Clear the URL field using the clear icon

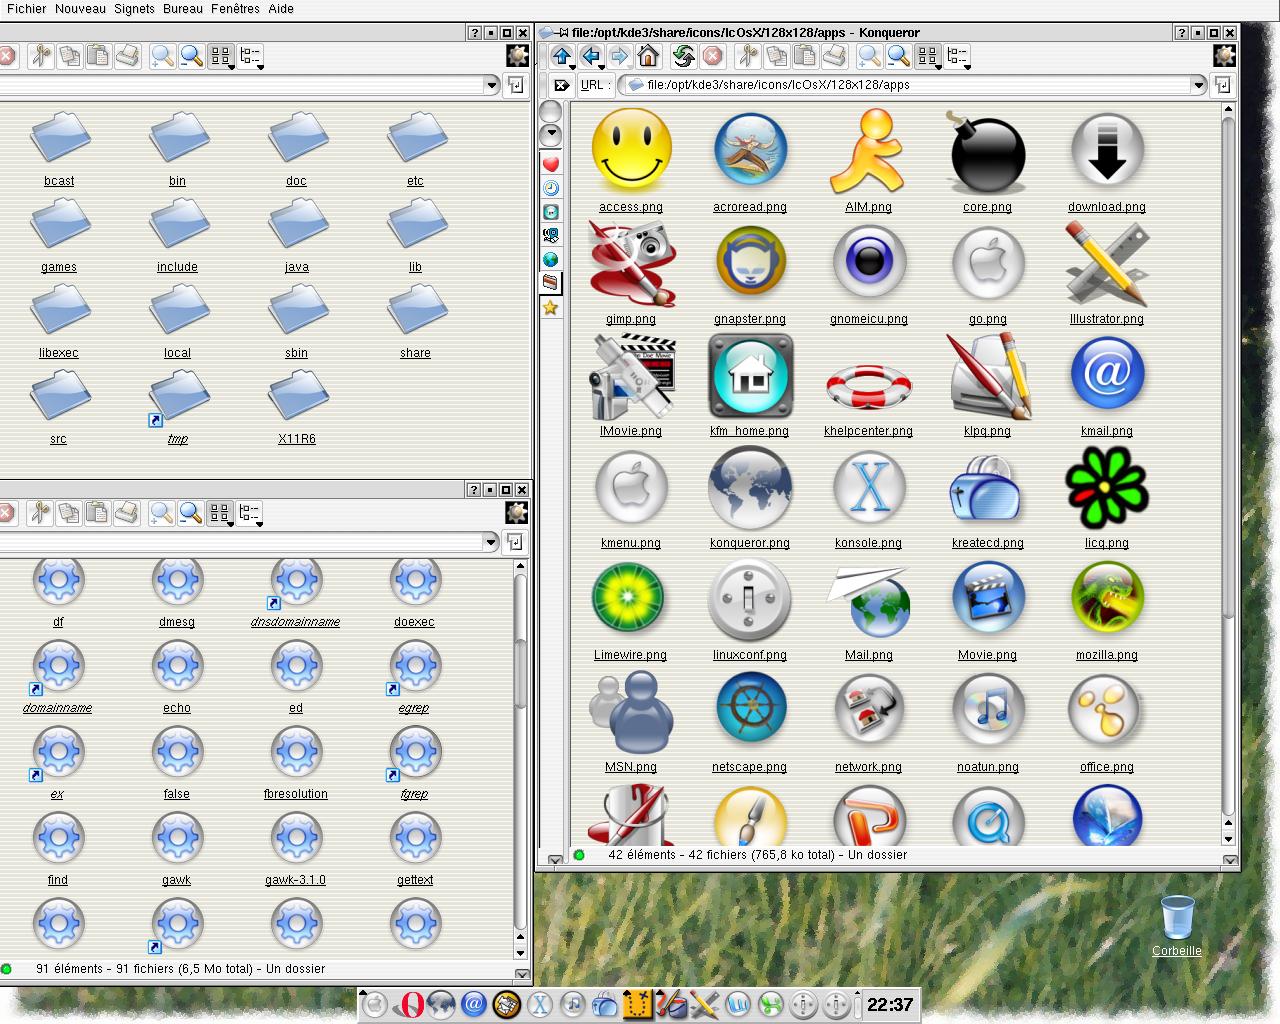pyautogui.click(x=562, y=85)
